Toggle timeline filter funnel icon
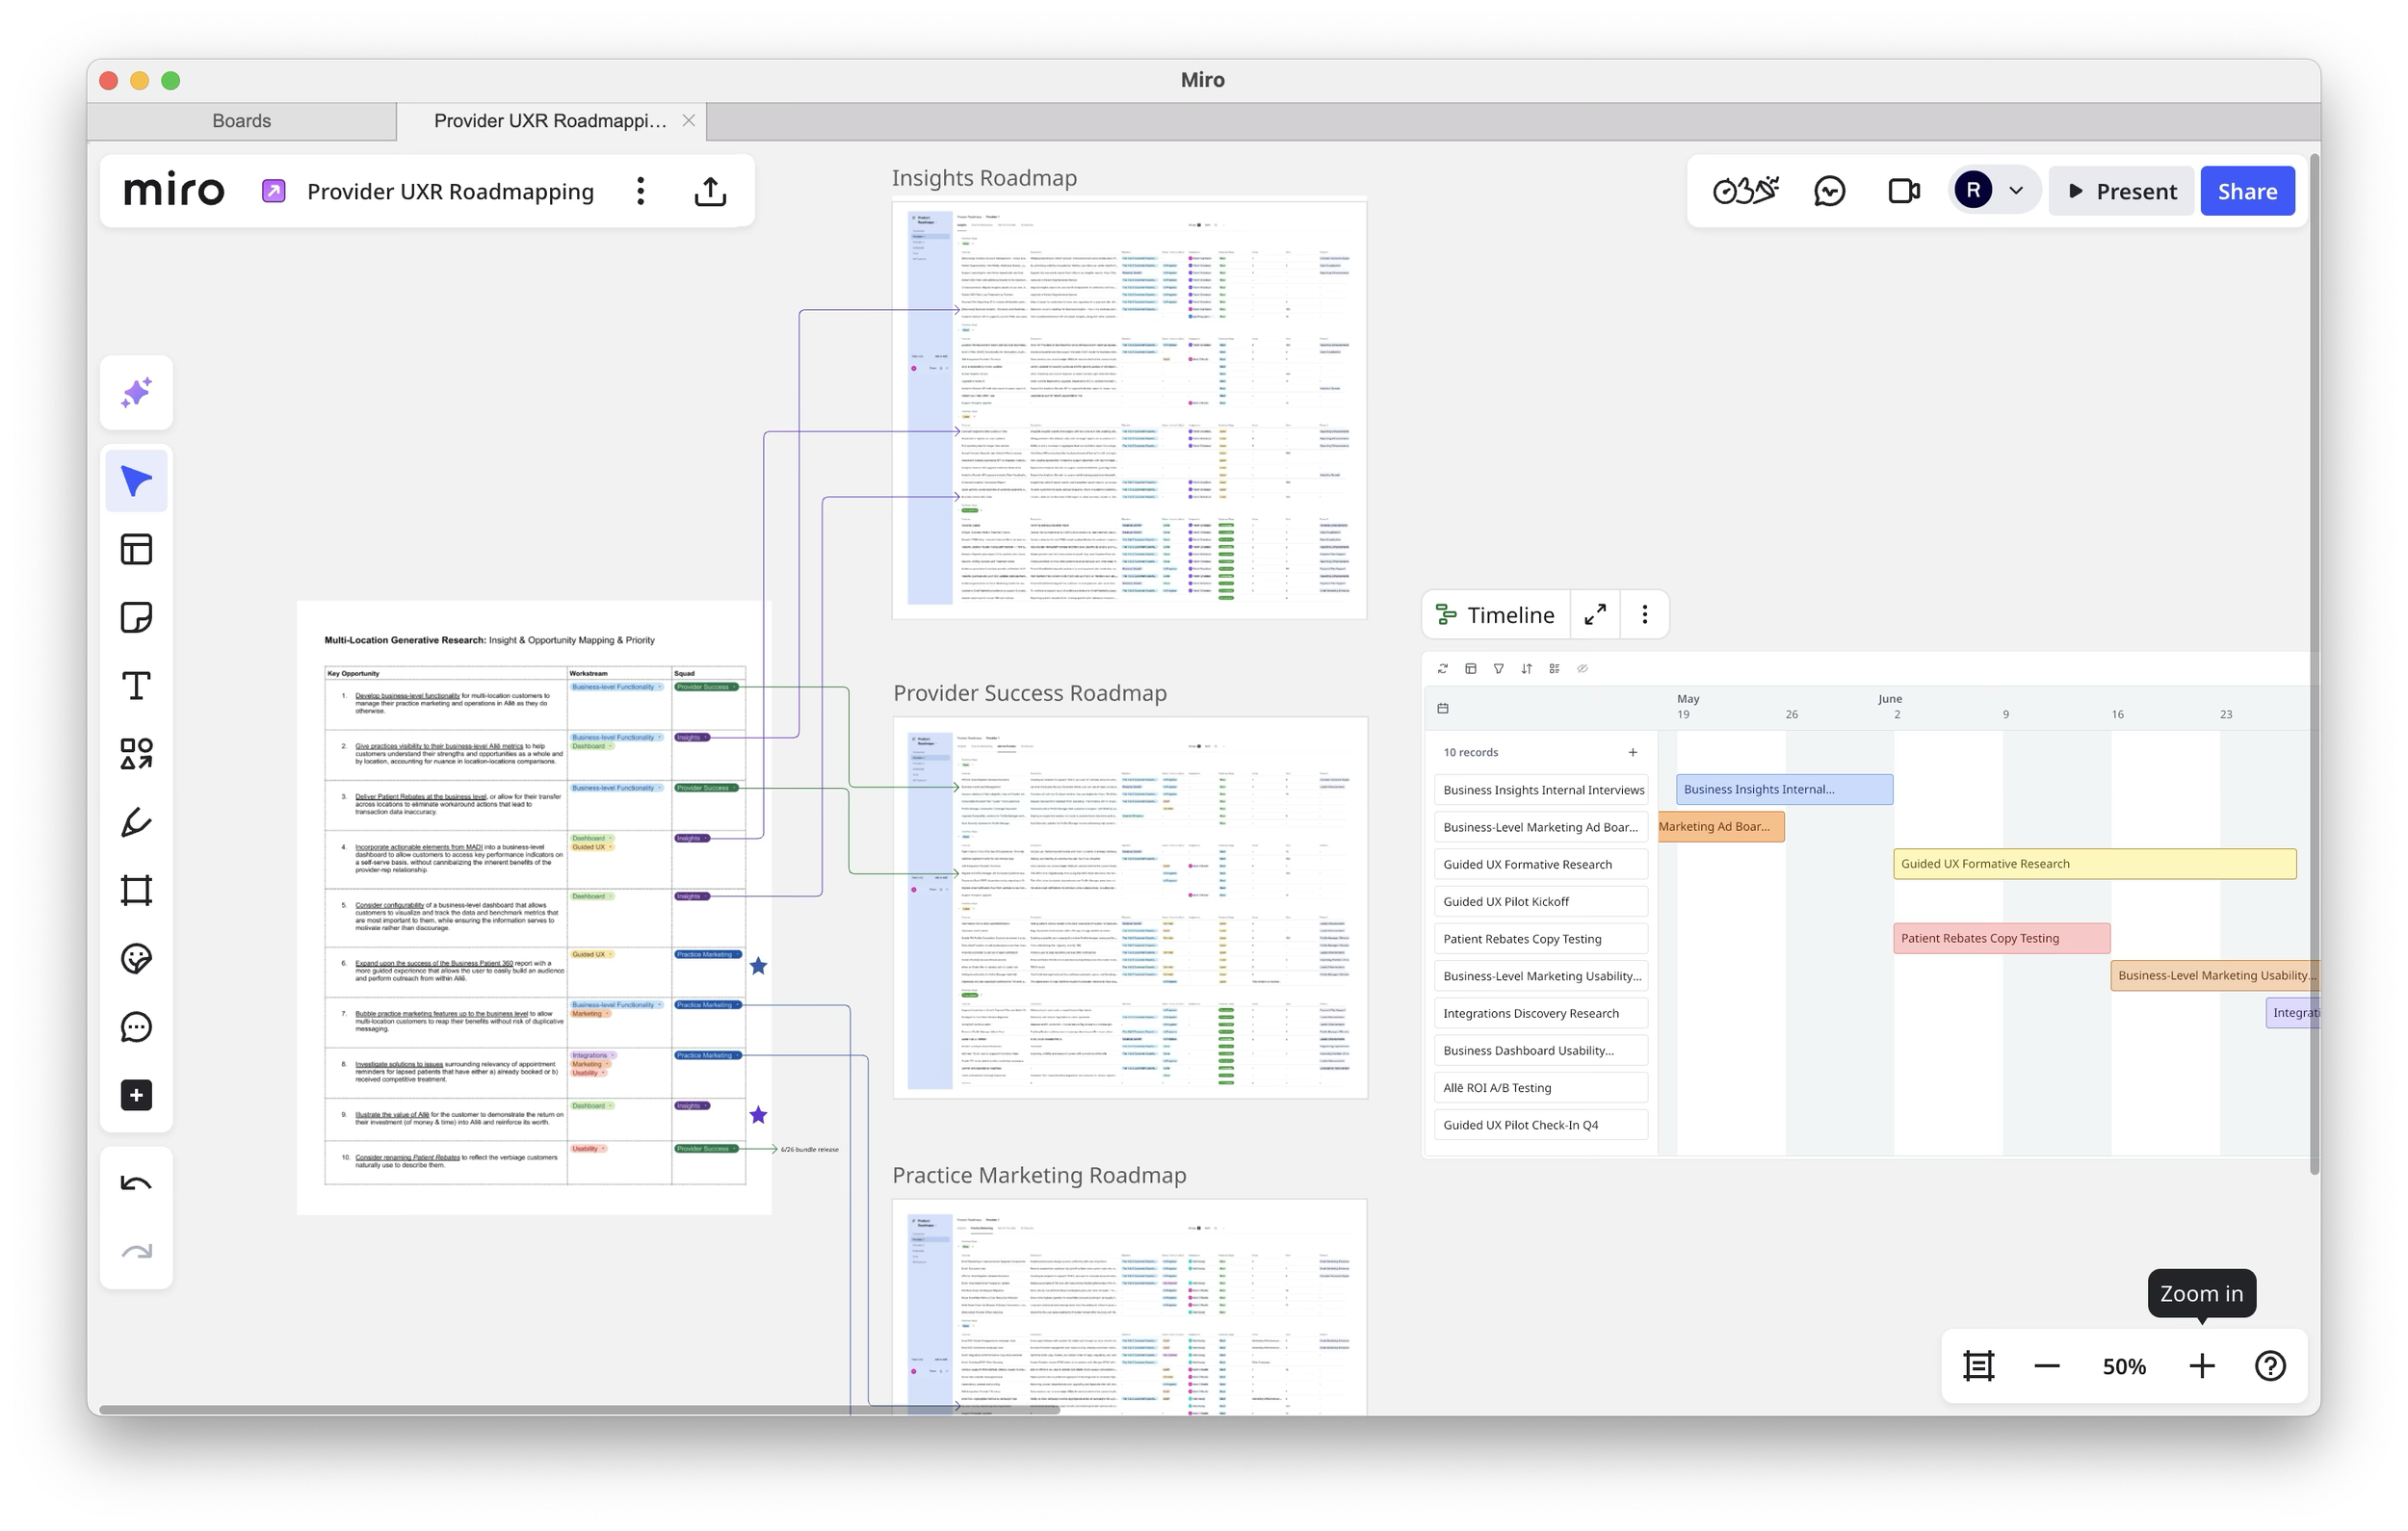 (1498, 669)
